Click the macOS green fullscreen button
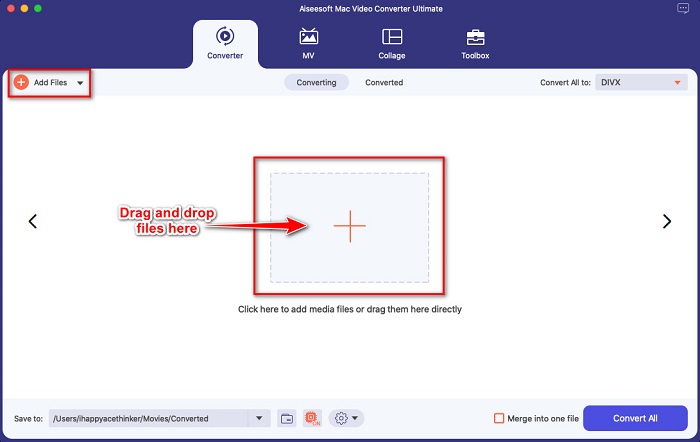This screenshot has width=700, height=442. [x=38, y=8]
